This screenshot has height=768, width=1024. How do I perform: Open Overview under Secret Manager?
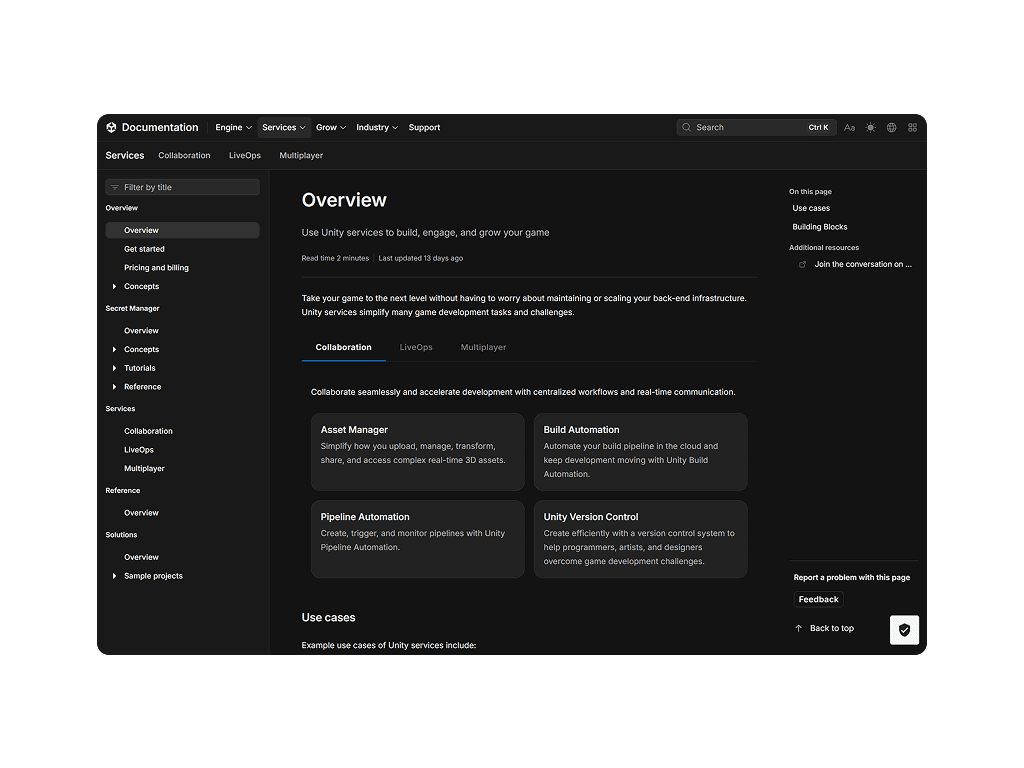(141, 331)
